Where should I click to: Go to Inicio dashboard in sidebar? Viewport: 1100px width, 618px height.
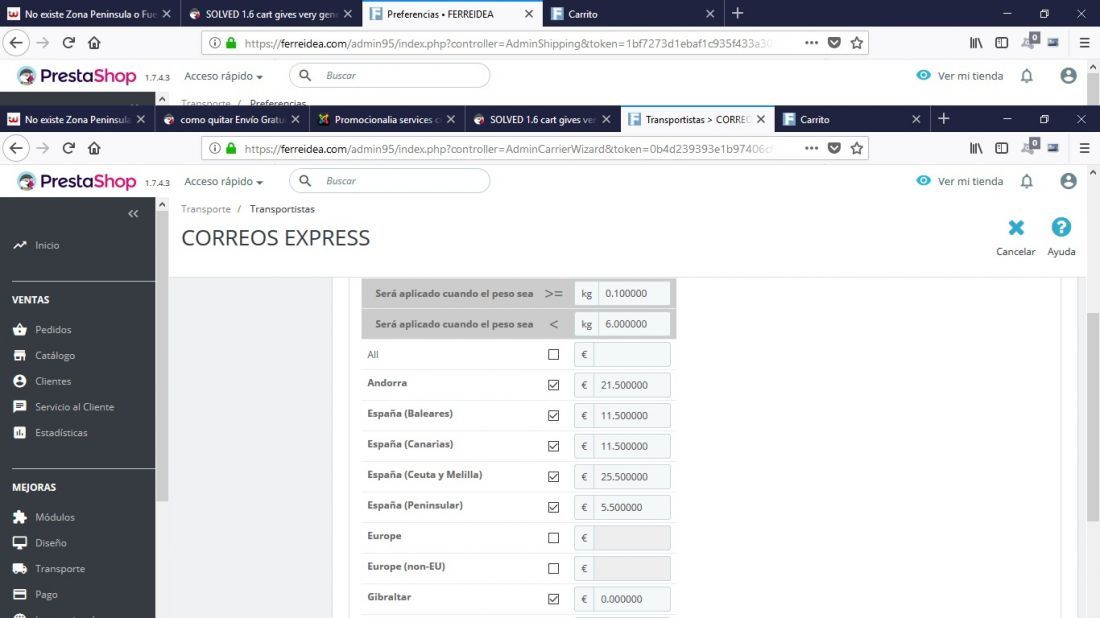47,246
